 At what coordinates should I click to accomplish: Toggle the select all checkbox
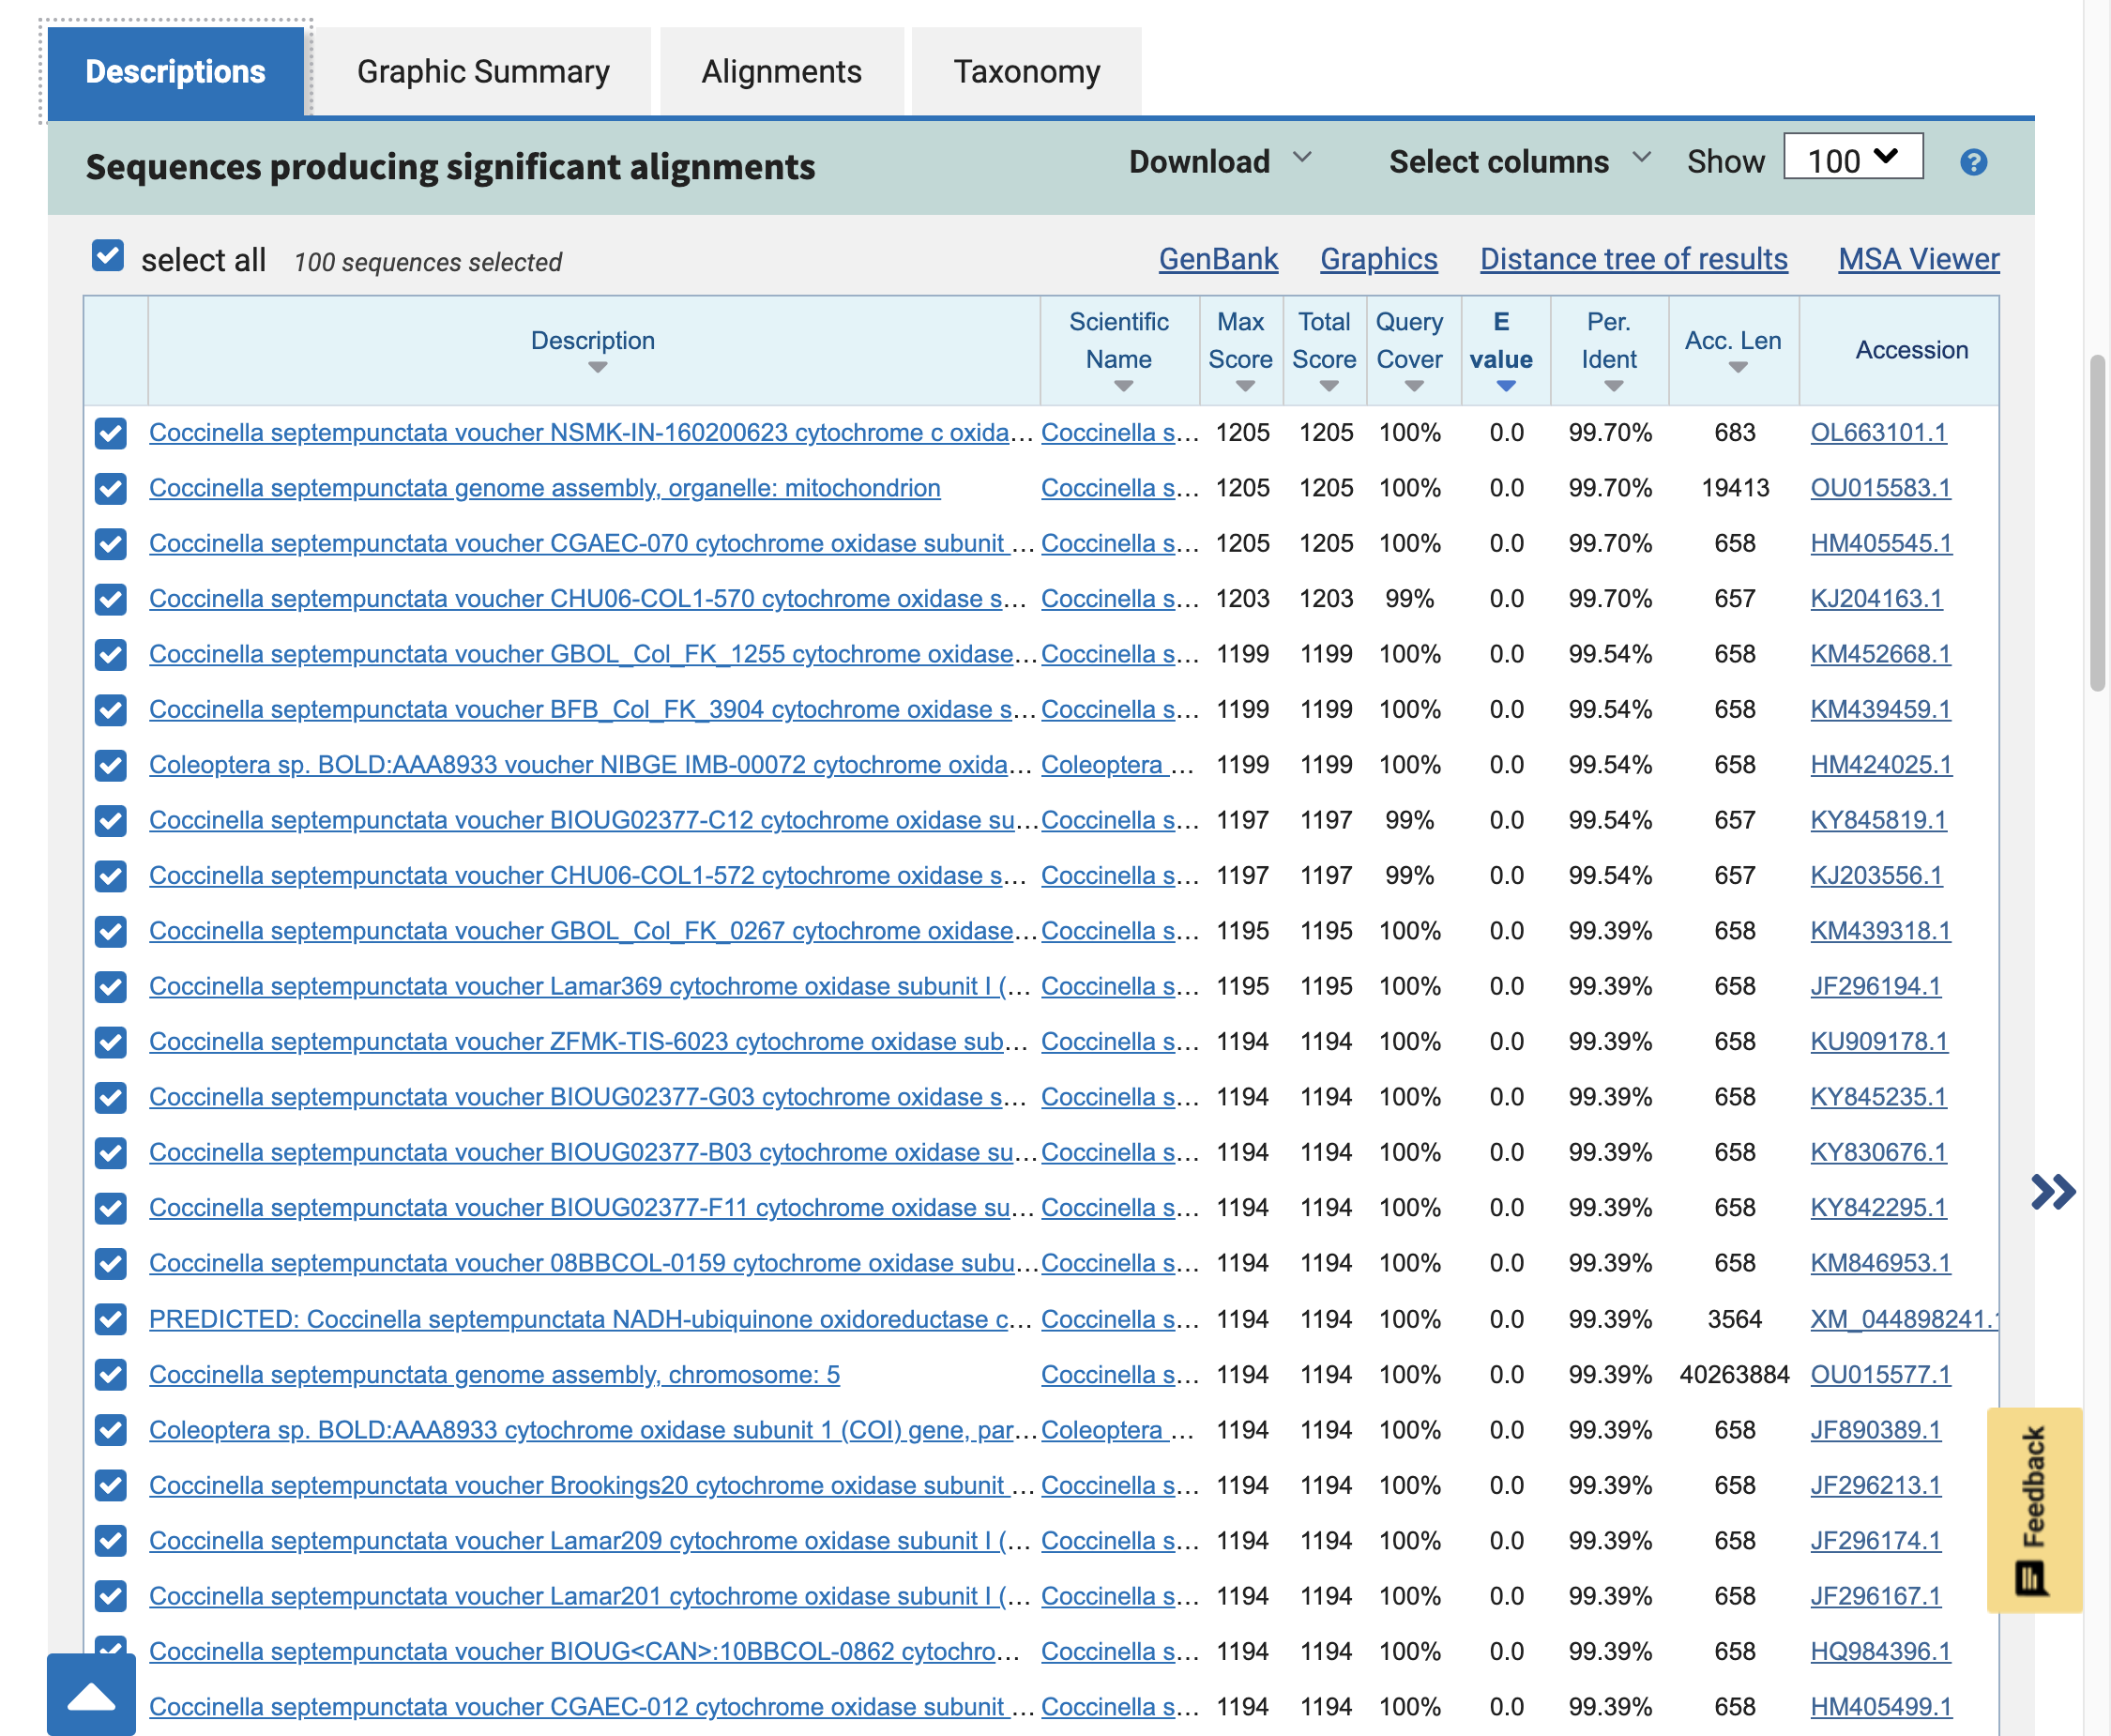[x=108, y=256]
